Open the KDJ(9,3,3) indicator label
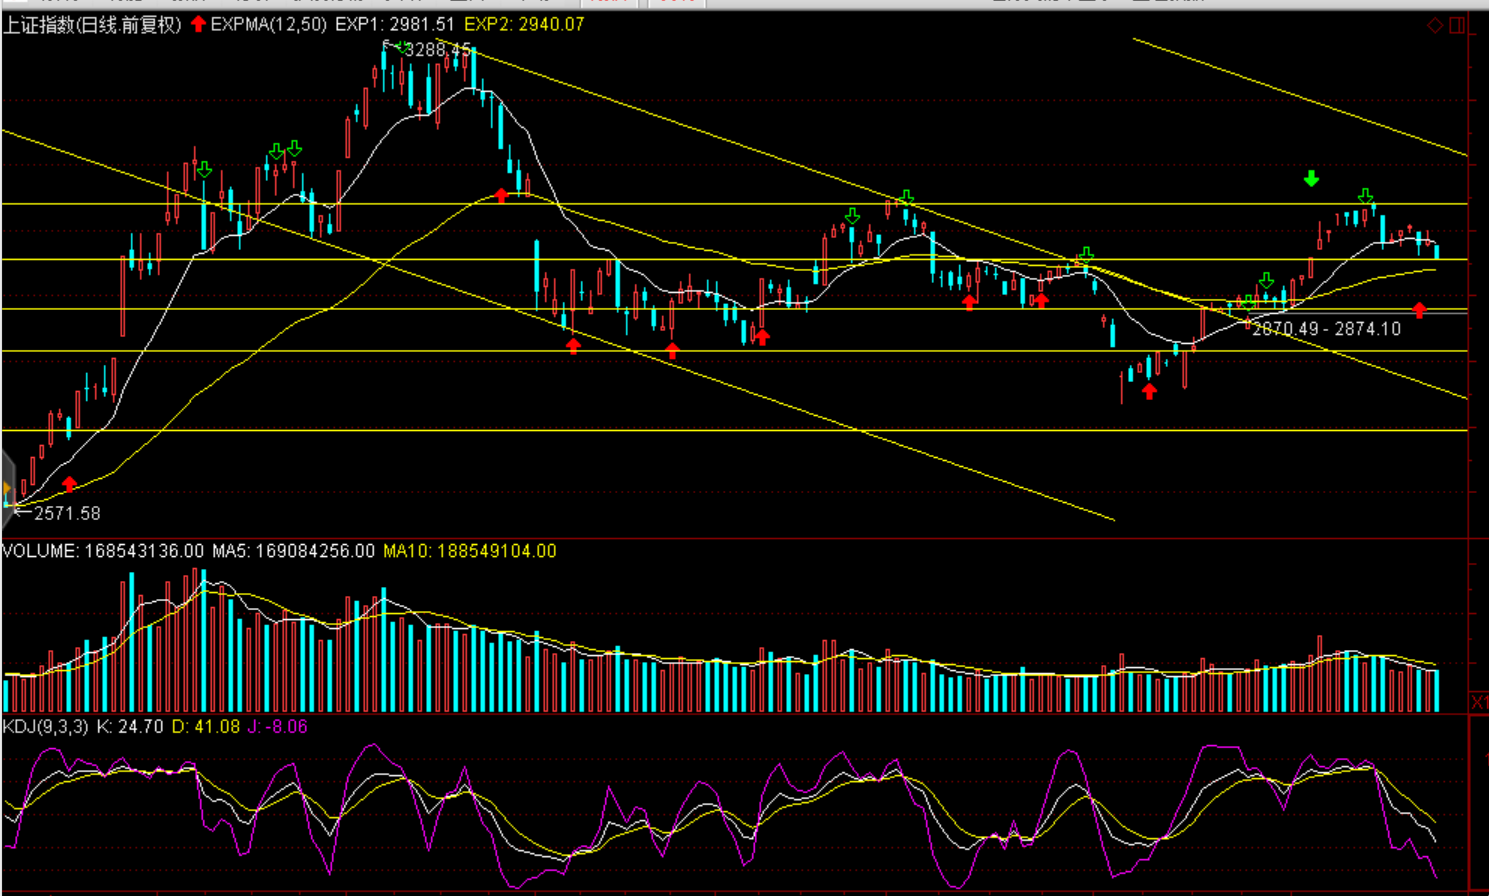The height and width of the screenshot is (896, 1489). pos(45,727)
